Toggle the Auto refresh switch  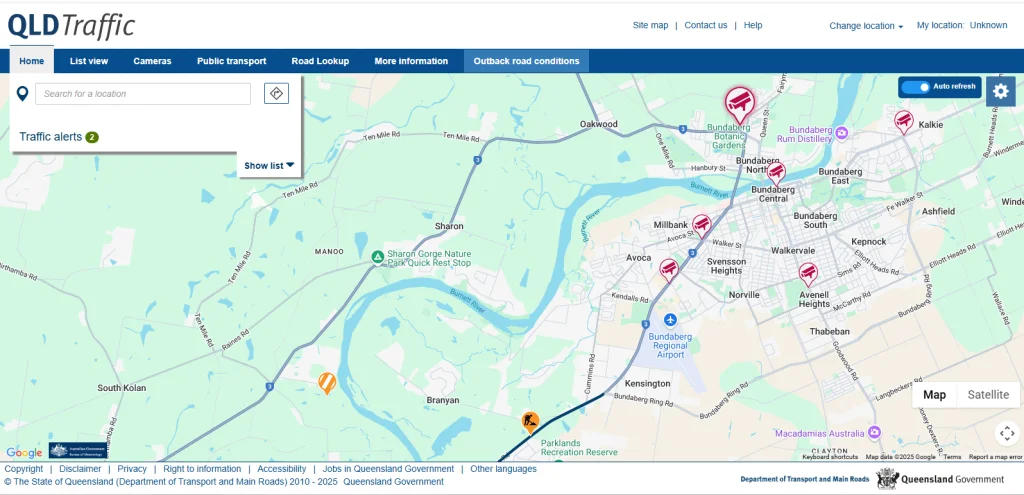pos(915,87)
